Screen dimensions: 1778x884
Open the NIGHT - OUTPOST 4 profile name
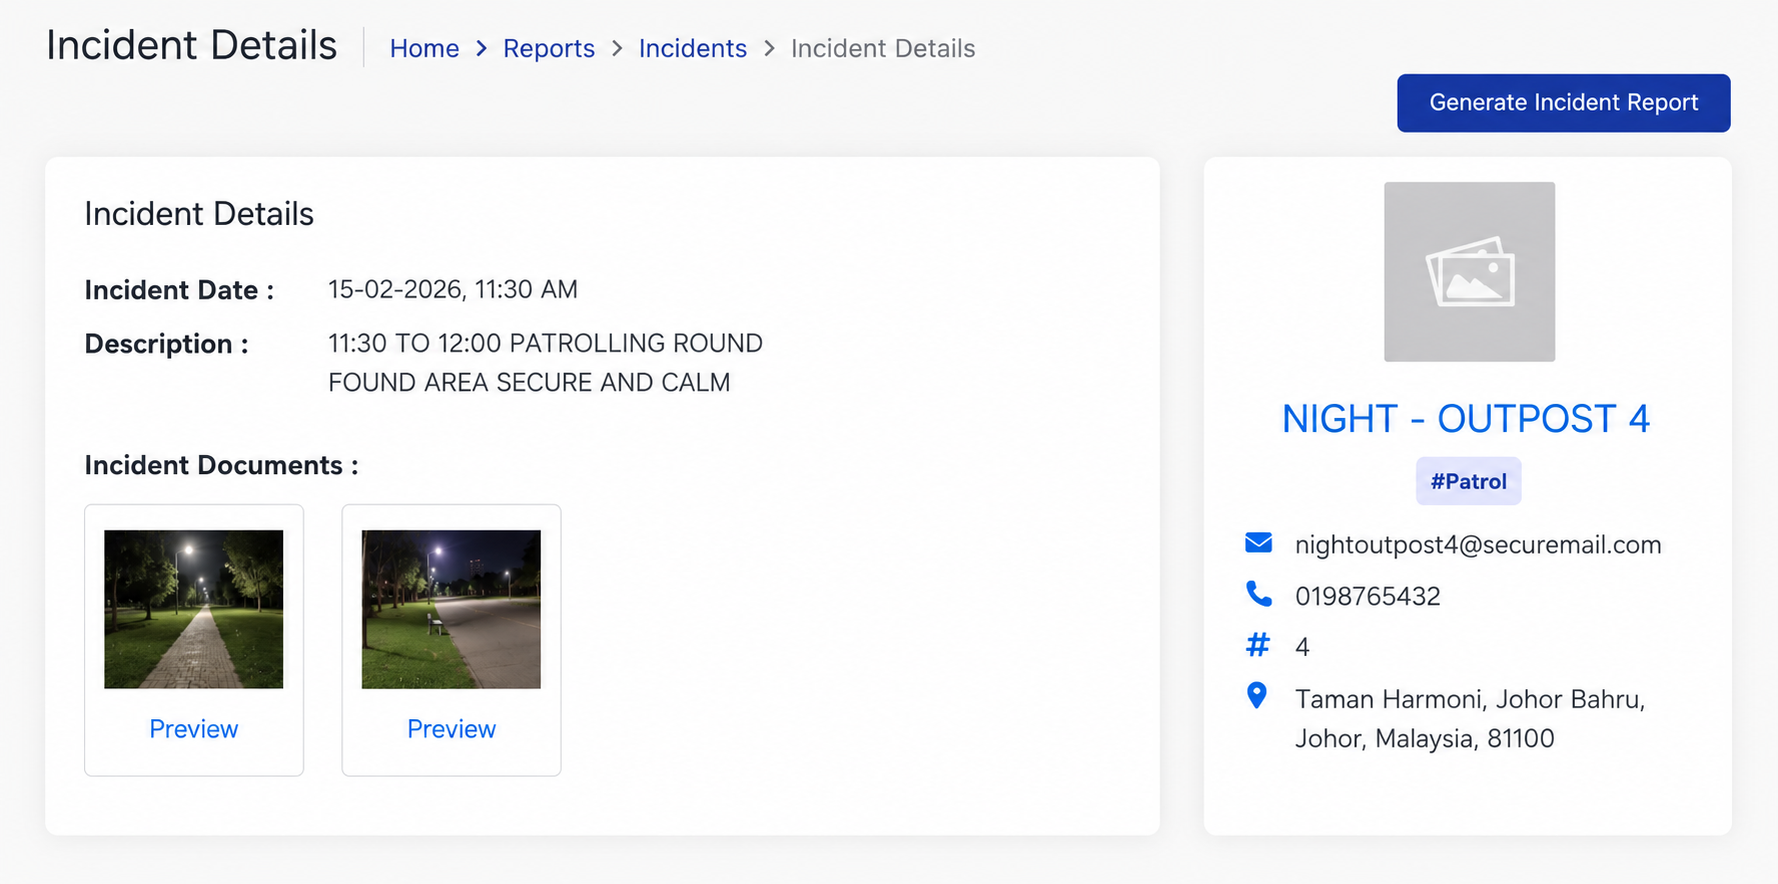click(1466, 419)
